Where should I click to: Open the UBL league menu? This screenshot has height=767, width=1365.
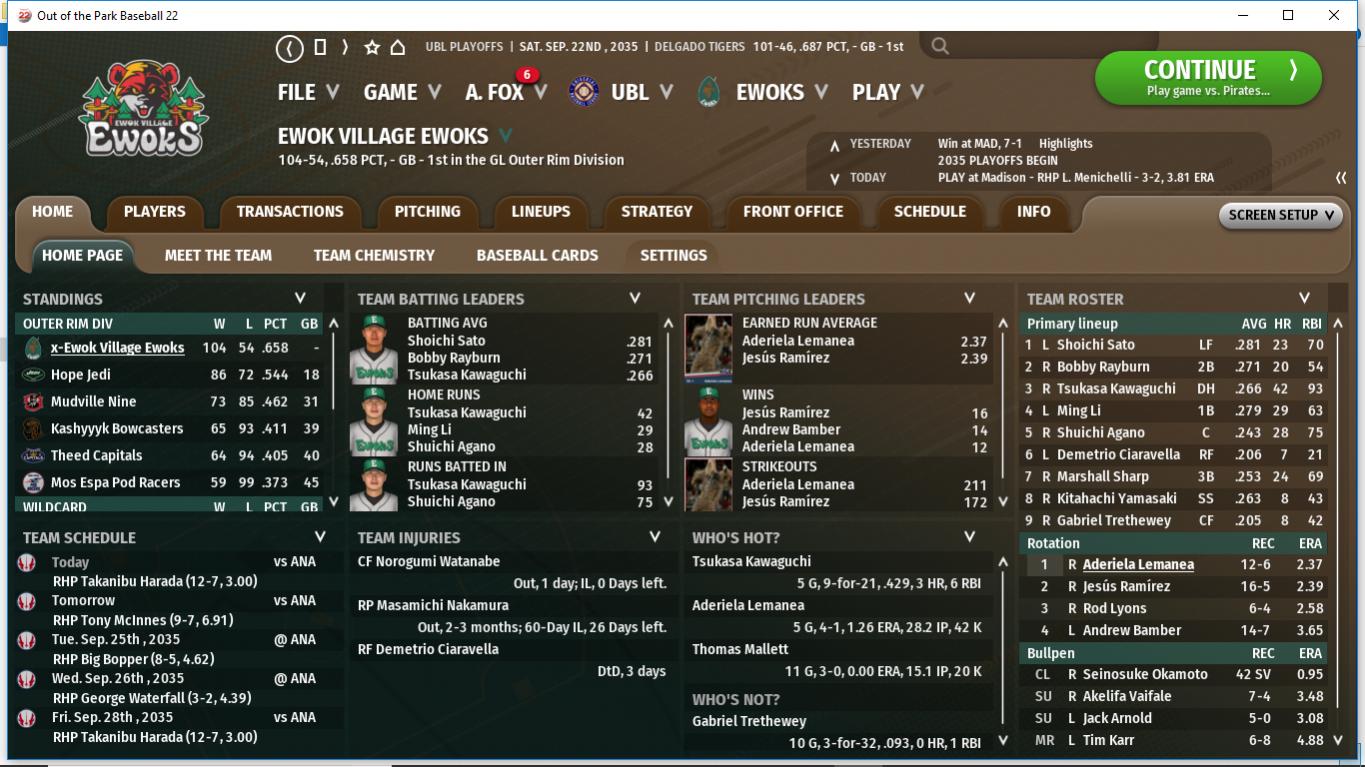(x=642, y=92)
